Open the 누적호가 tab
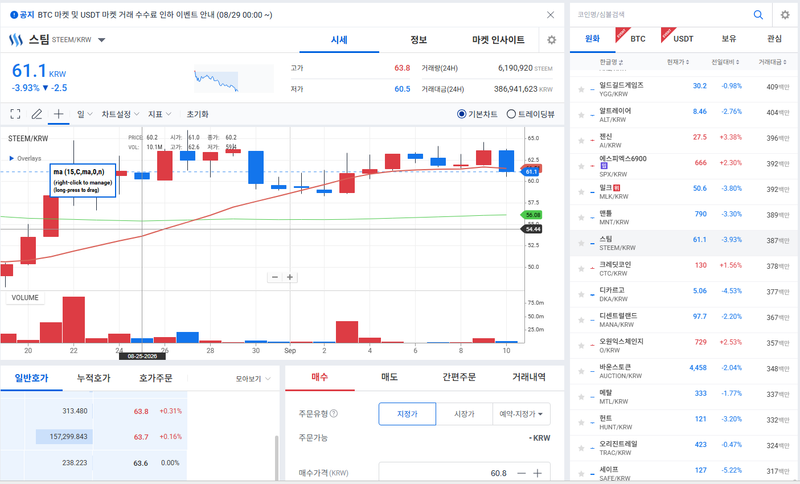 coord(93,378)
